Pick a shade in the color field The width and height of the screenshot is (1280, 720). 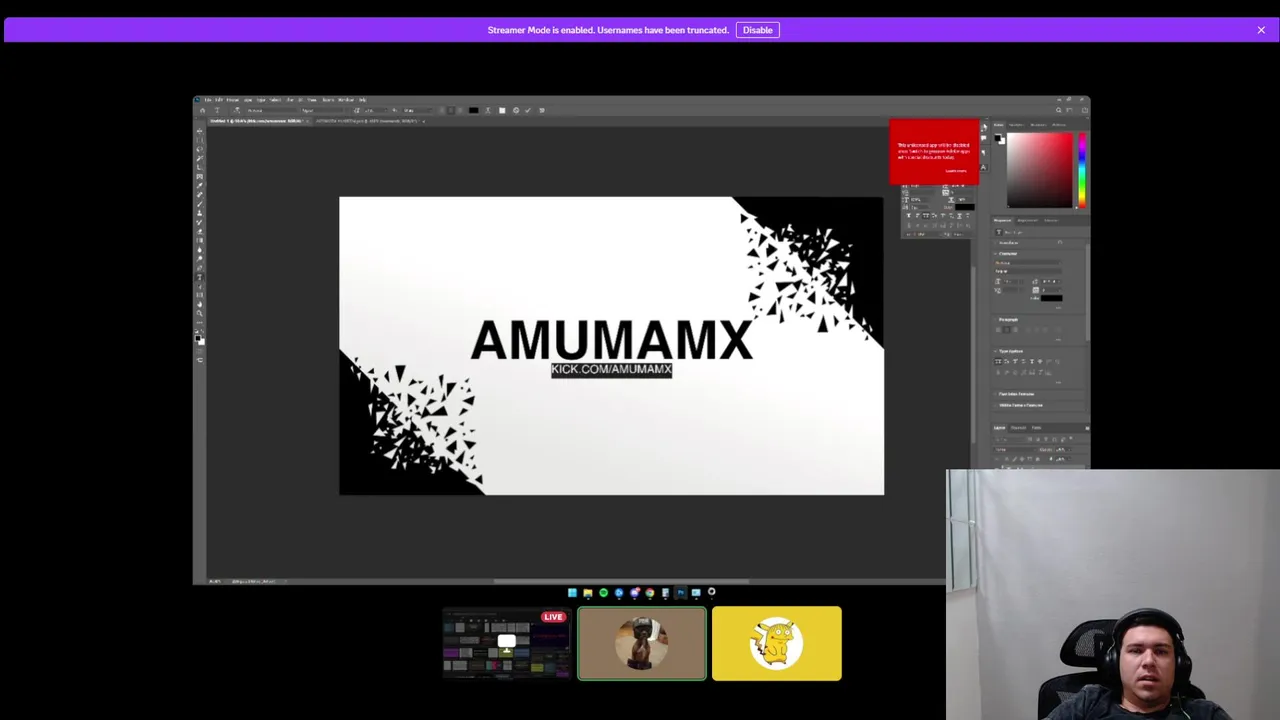(x=1040, y=170)
